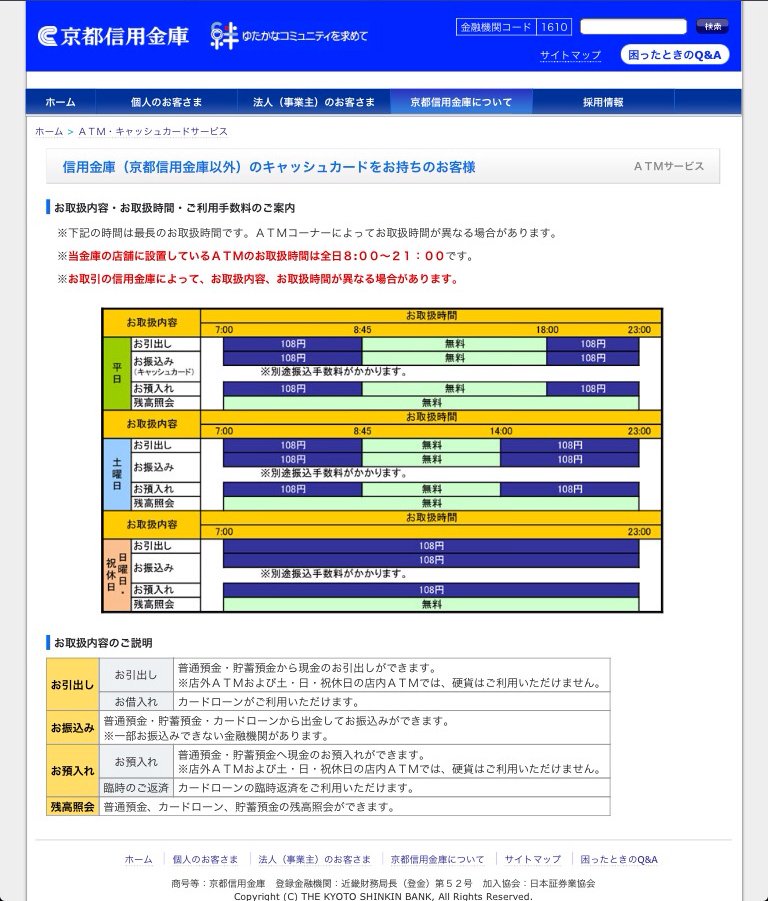Click 平日 残高照会 無料 bar
768x901 pixels.
(431, 402)
